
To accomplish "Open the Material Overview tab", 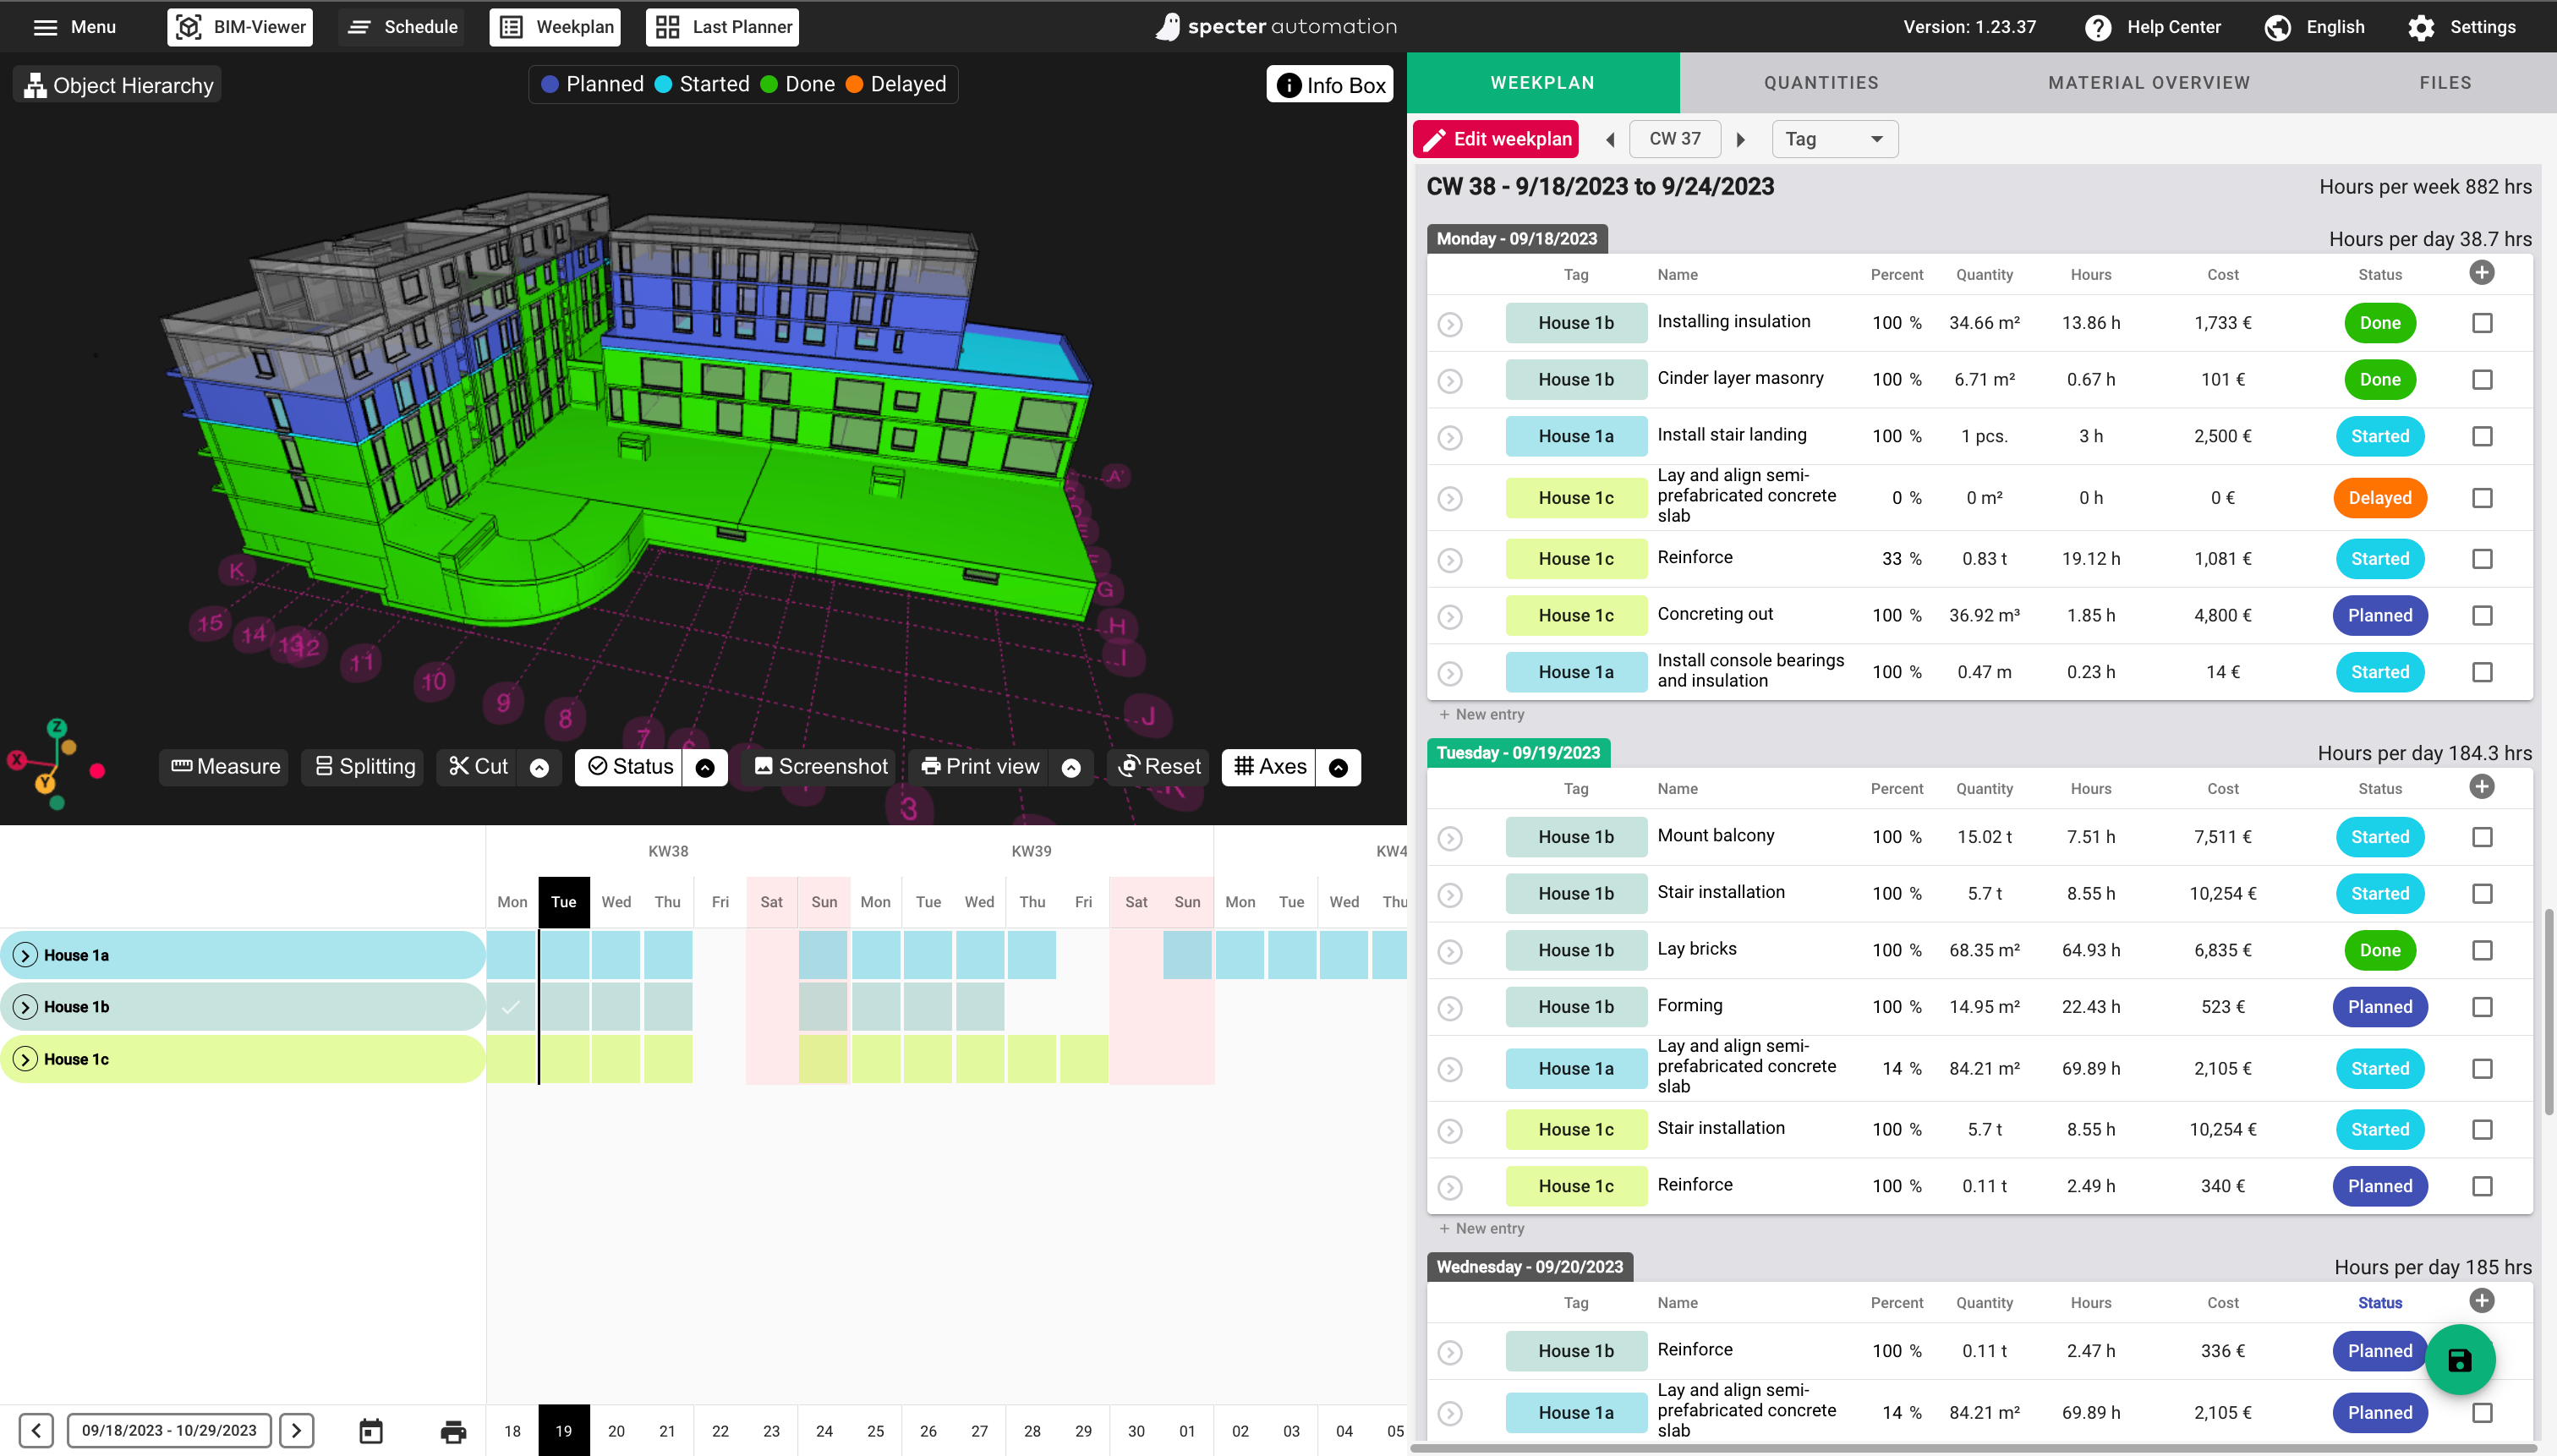I will click(2149, 83).
